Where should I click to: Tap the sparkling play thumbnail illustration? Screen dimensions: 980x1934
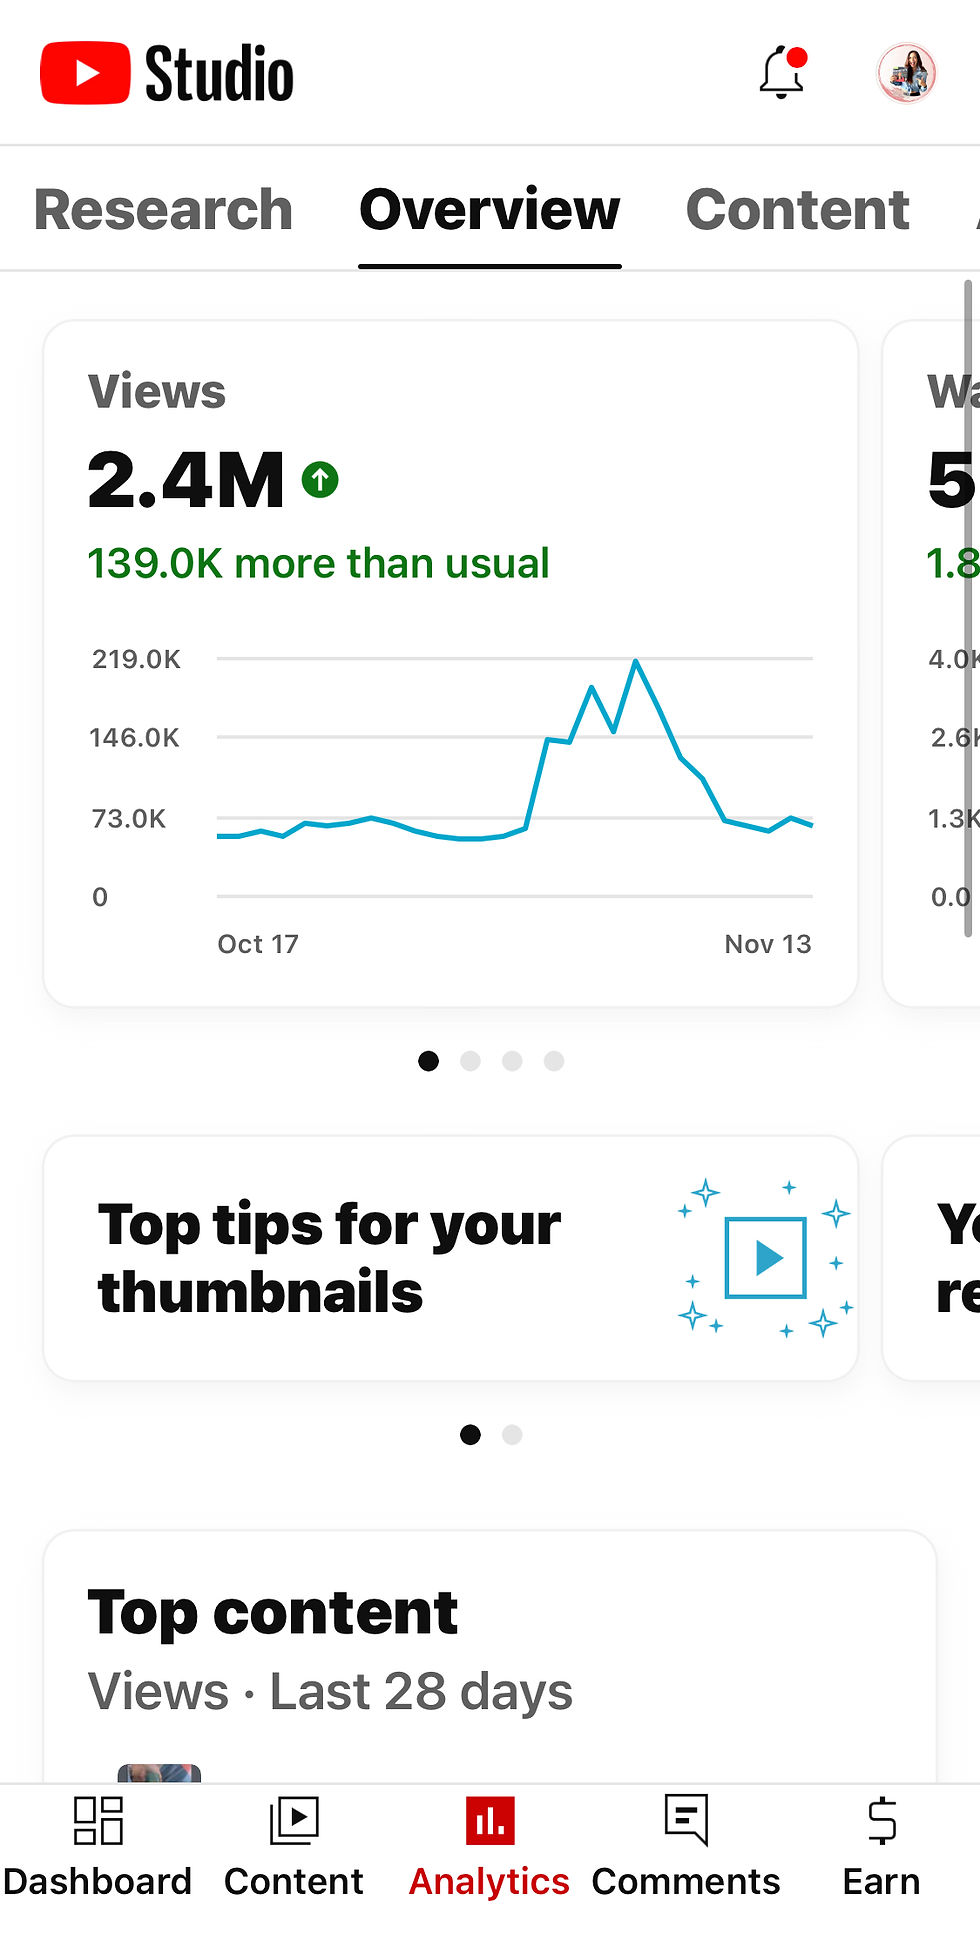[x=765, y=1257]
